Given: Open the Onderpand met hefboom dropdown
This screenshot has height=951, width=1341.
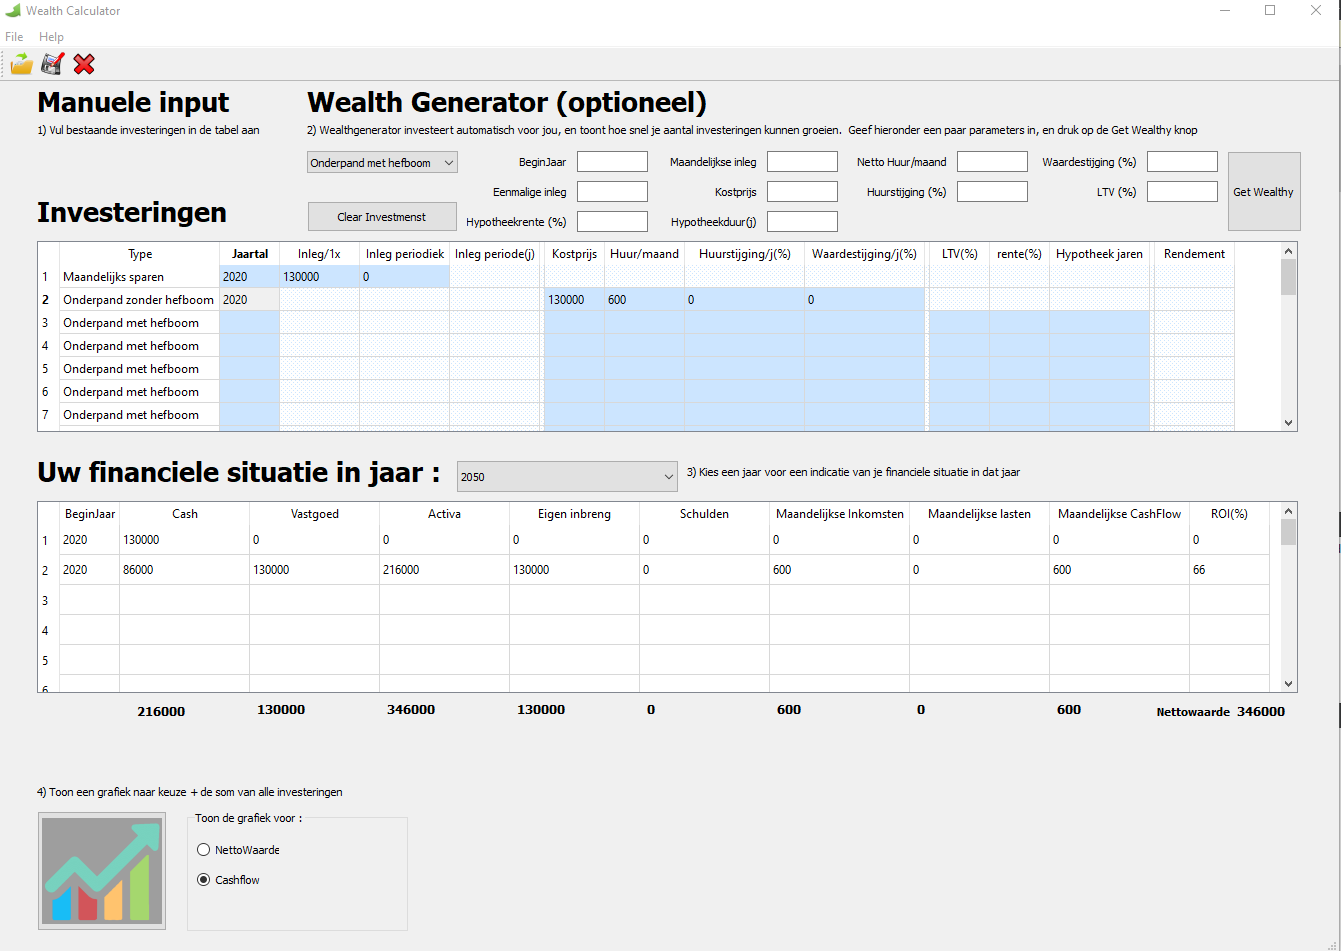Looking at the screenshot, I should 382,162.
